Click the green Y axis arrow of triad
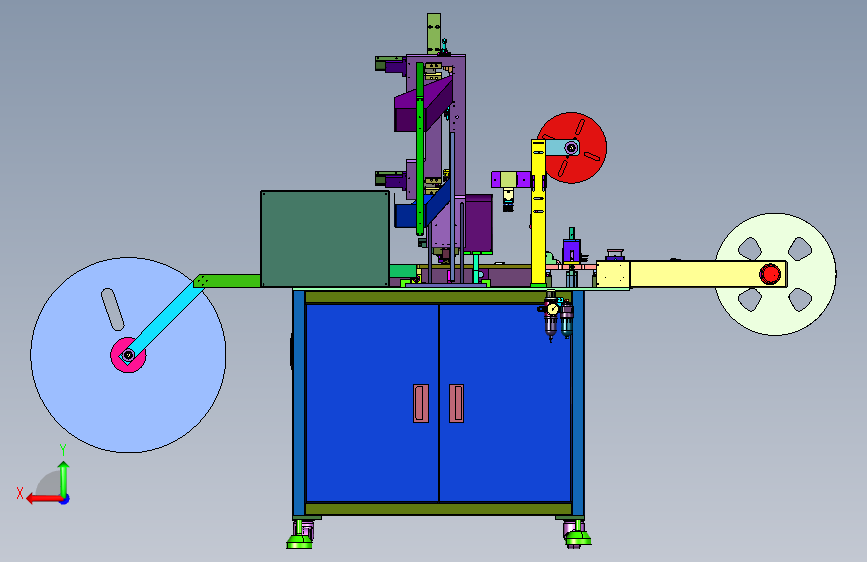Image resolution: width=867 pixels, height=562 pixels. tap(64, 478)
